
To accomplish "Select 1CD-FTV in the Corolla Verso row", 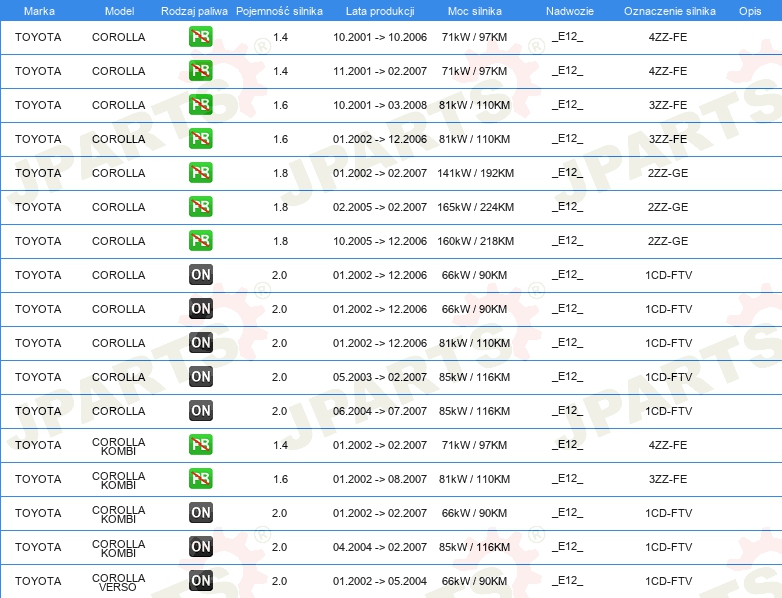I will pos(668,581).
